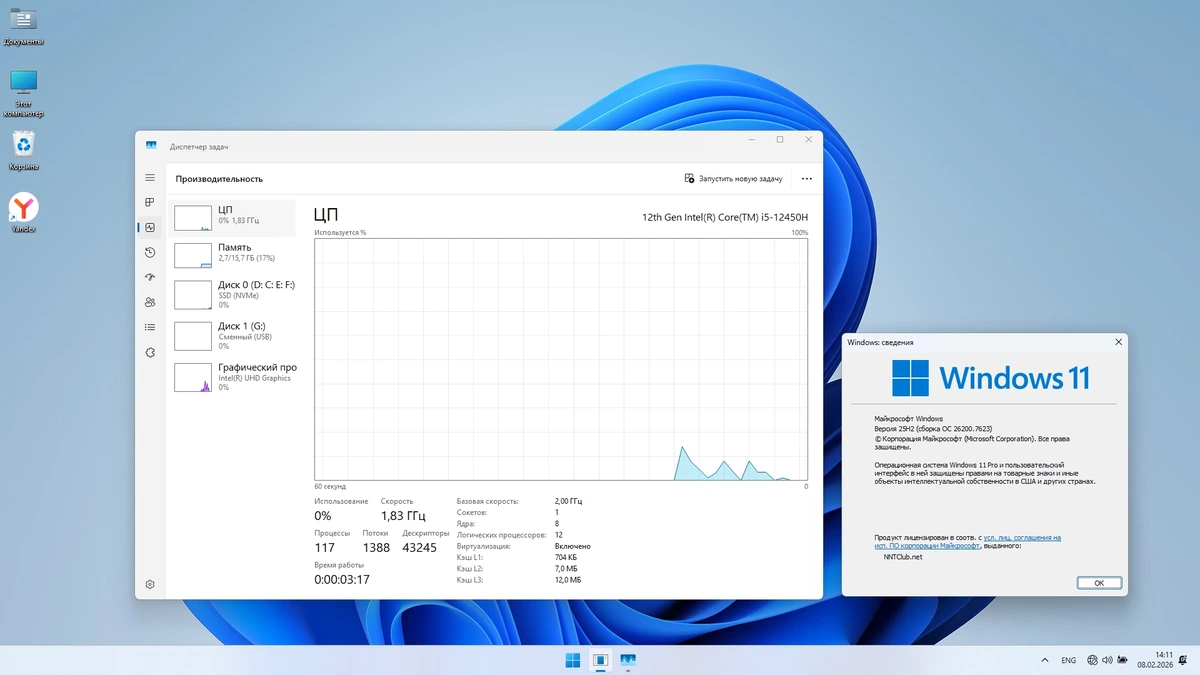Click the threads count 1388
The image size is (1200, 675).
click(376, 548)
